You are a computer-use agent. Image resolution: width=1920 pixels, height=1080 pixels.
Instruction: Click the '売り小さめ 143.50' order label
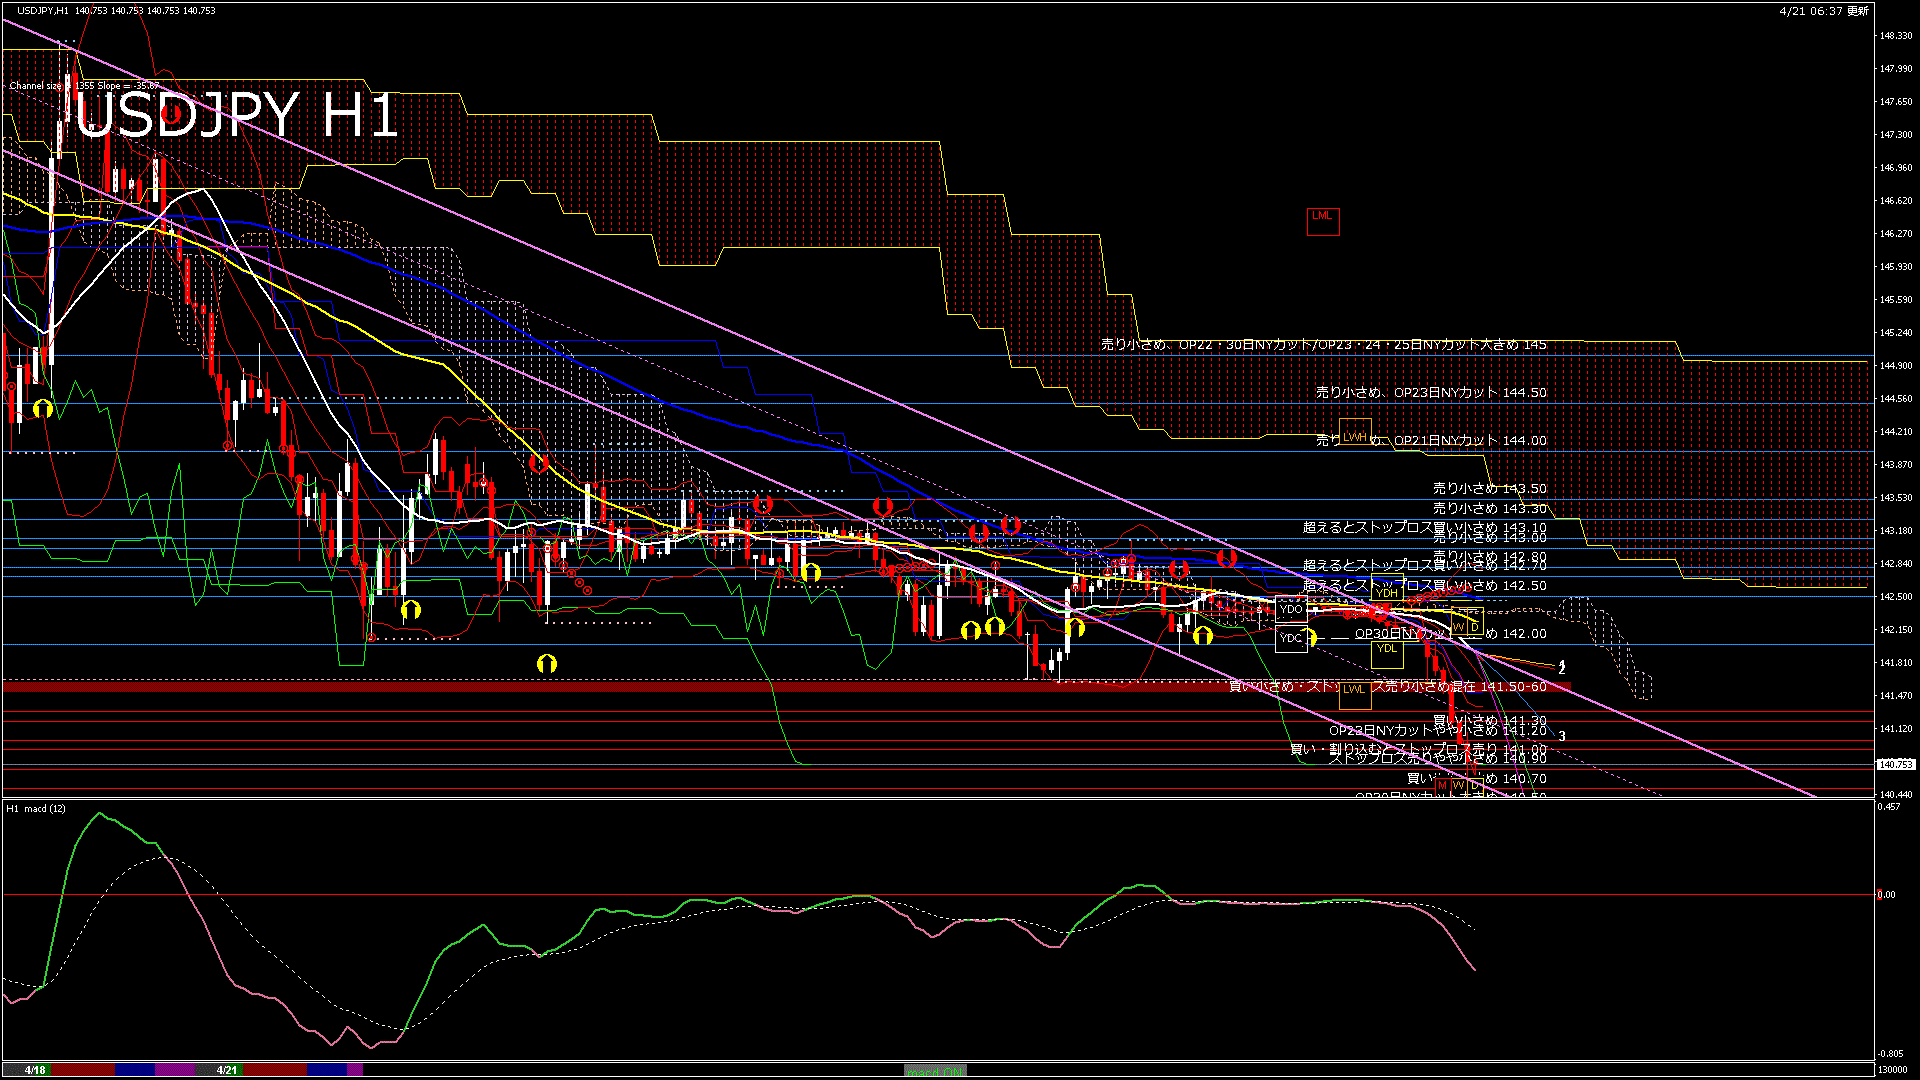click(1490, 489)
